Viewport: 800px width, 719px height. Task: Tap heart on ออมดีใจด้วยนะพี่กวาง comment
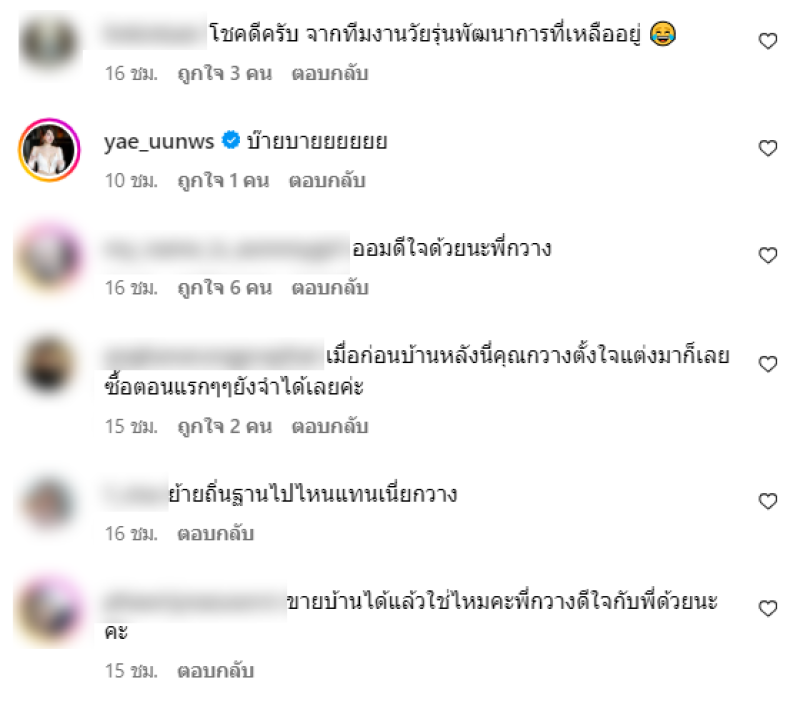coord(768,255)
